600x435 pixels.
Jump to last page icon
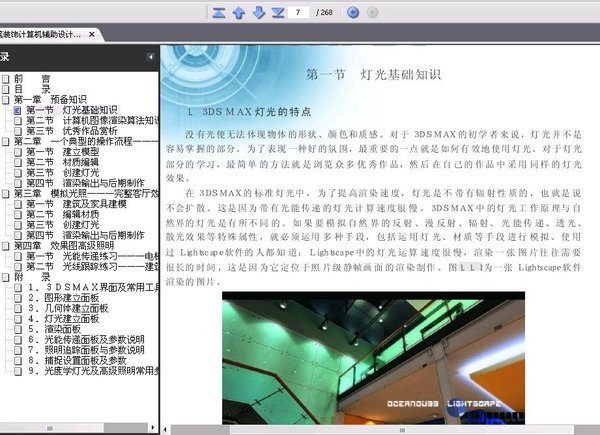point(278,13)
